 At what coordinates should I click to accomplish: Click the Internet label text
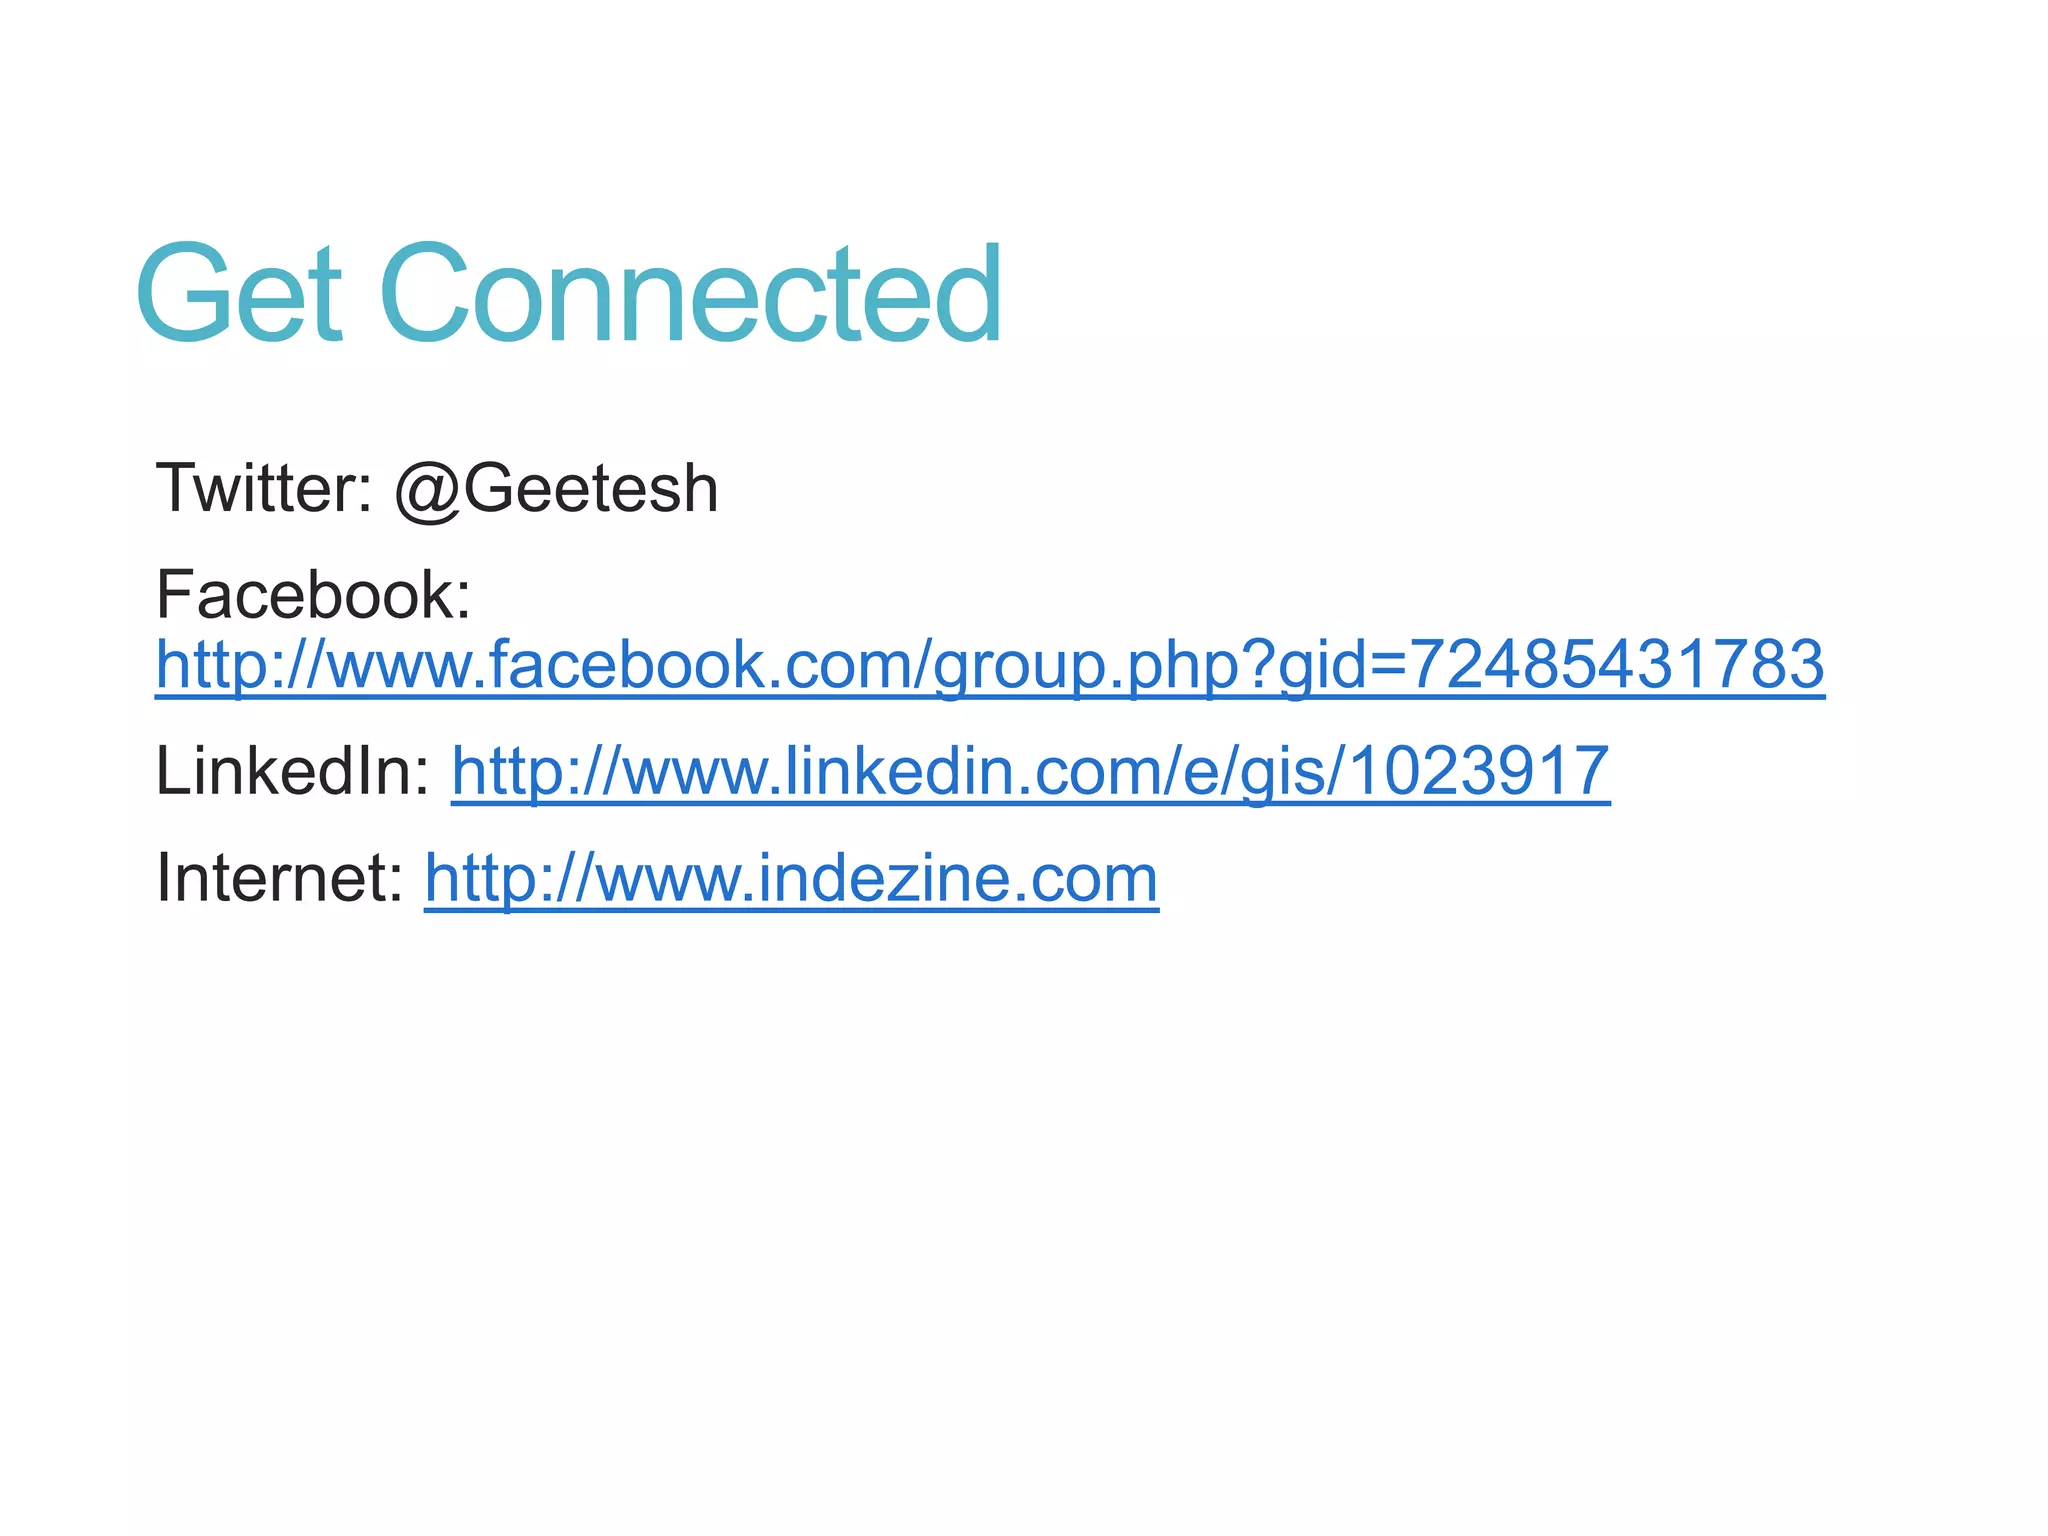pyautogui.click(x=280, y=878)
